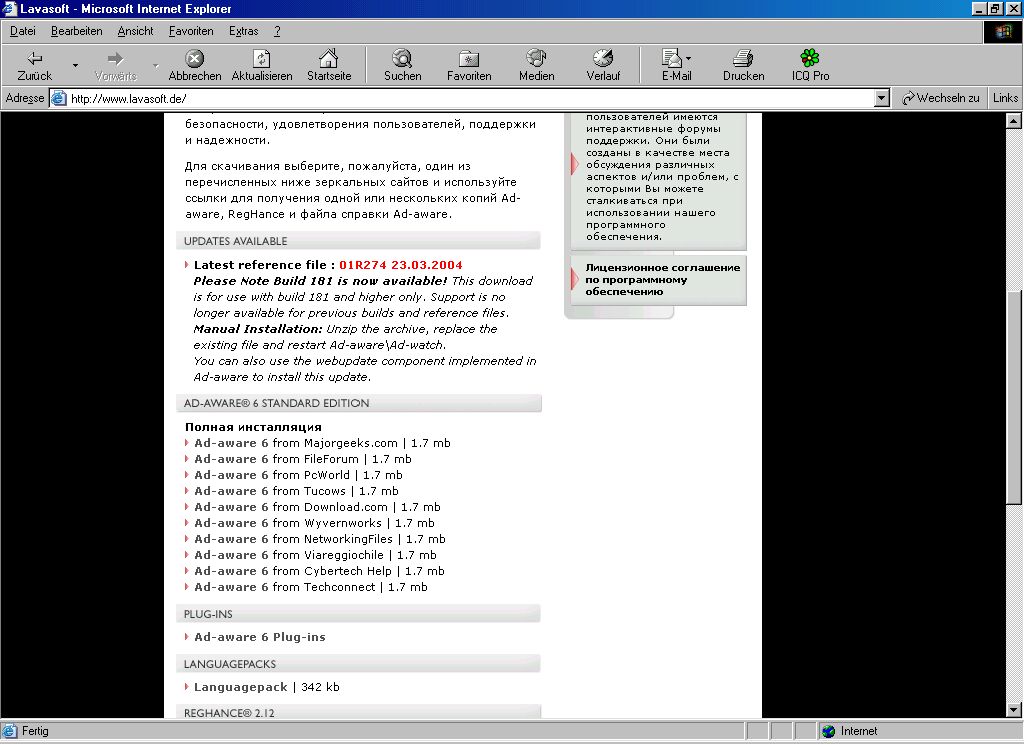Open the ? help menu

277,31
